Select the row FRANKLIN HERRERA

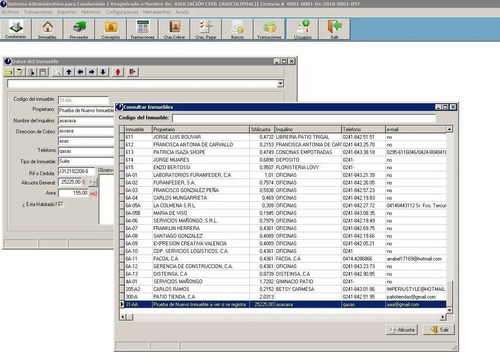[283, 228]
